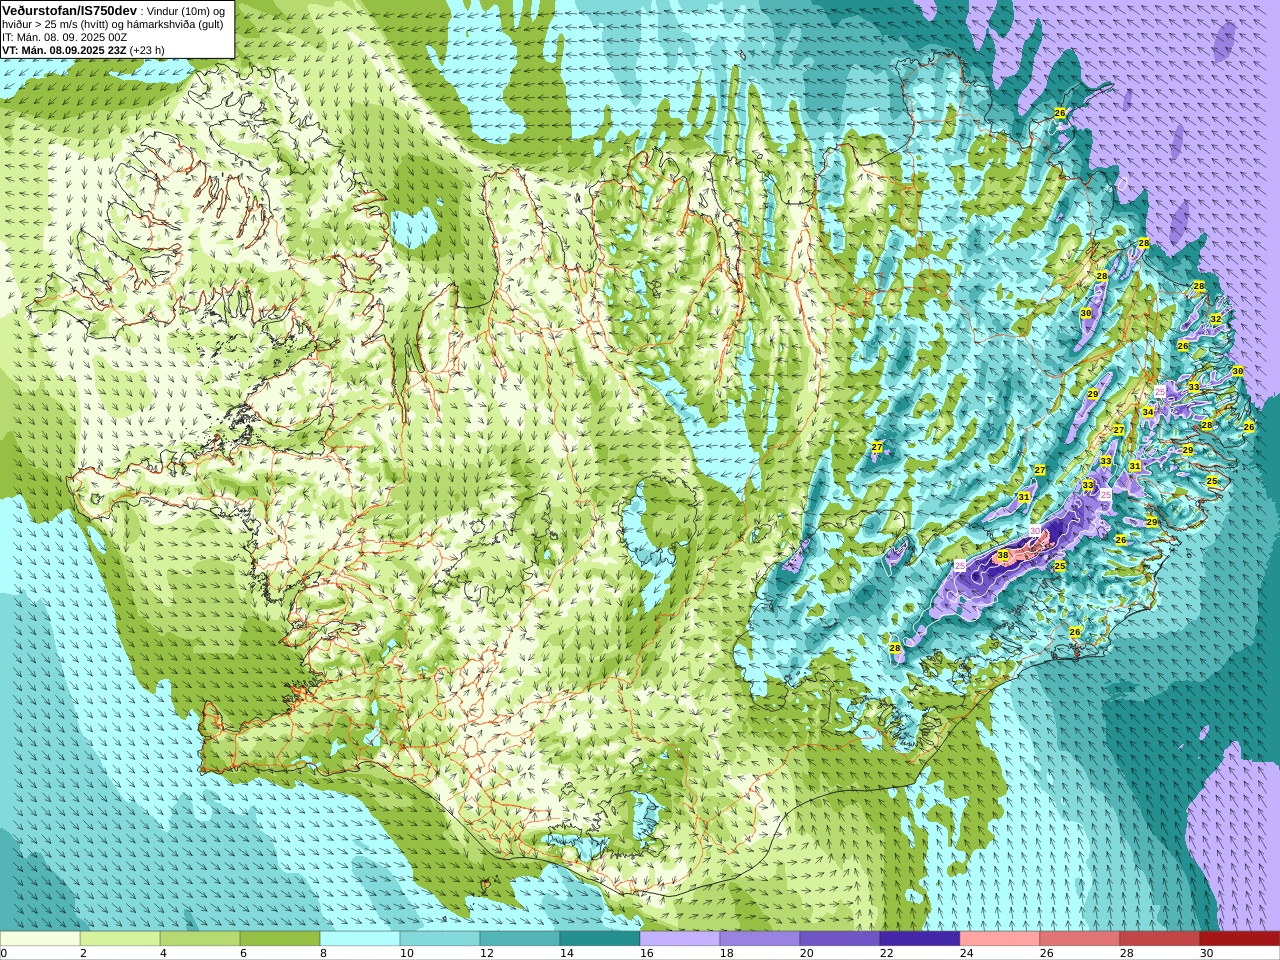The image size is (1280, 960).
Task: Click the legend scale value "8"
Action: [x=323, y=953]
